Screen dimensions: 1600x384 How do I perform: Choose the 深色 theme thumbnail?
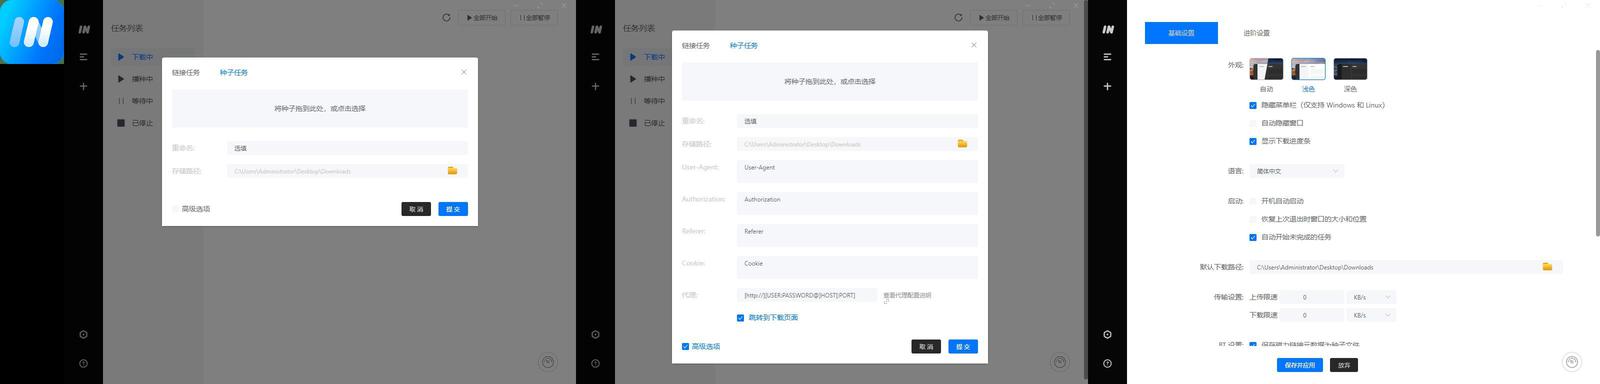tap(1350, 69)
